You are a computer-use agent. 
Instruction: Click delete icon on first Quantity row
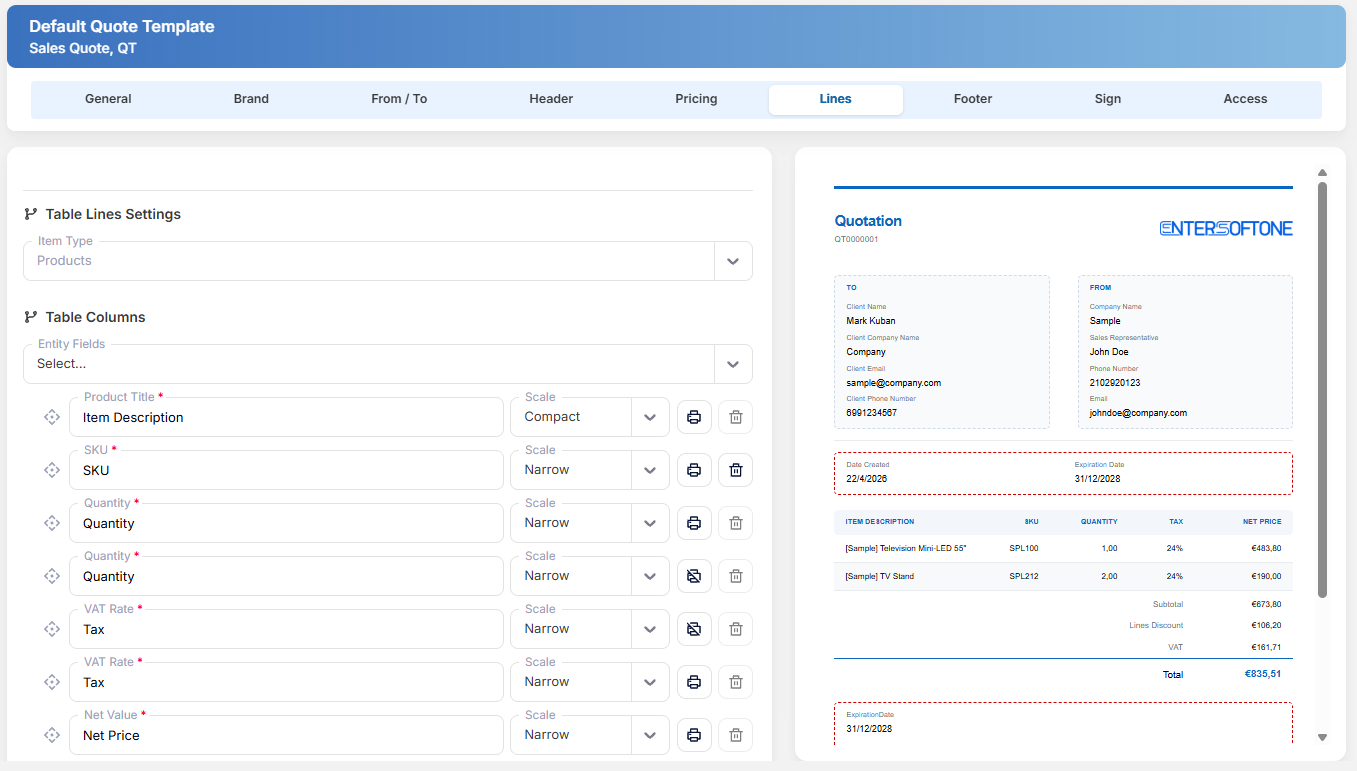tap(736, 523)
